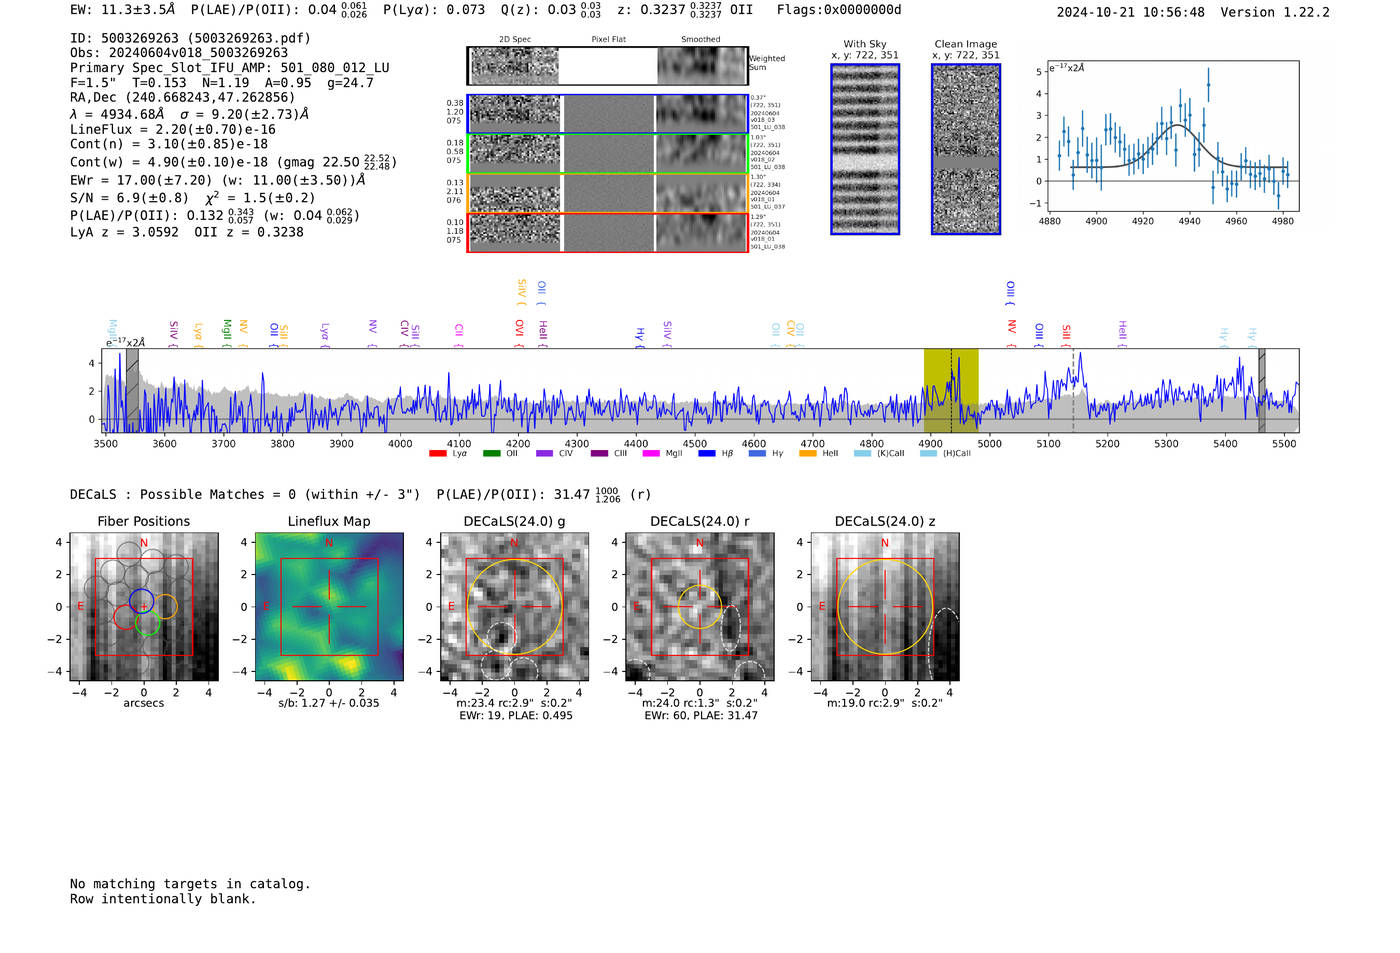The height and width of the screenshot is (953, 1400).
Task: Click the S/N = 6.9(±0.8) line
Action: 193,198
